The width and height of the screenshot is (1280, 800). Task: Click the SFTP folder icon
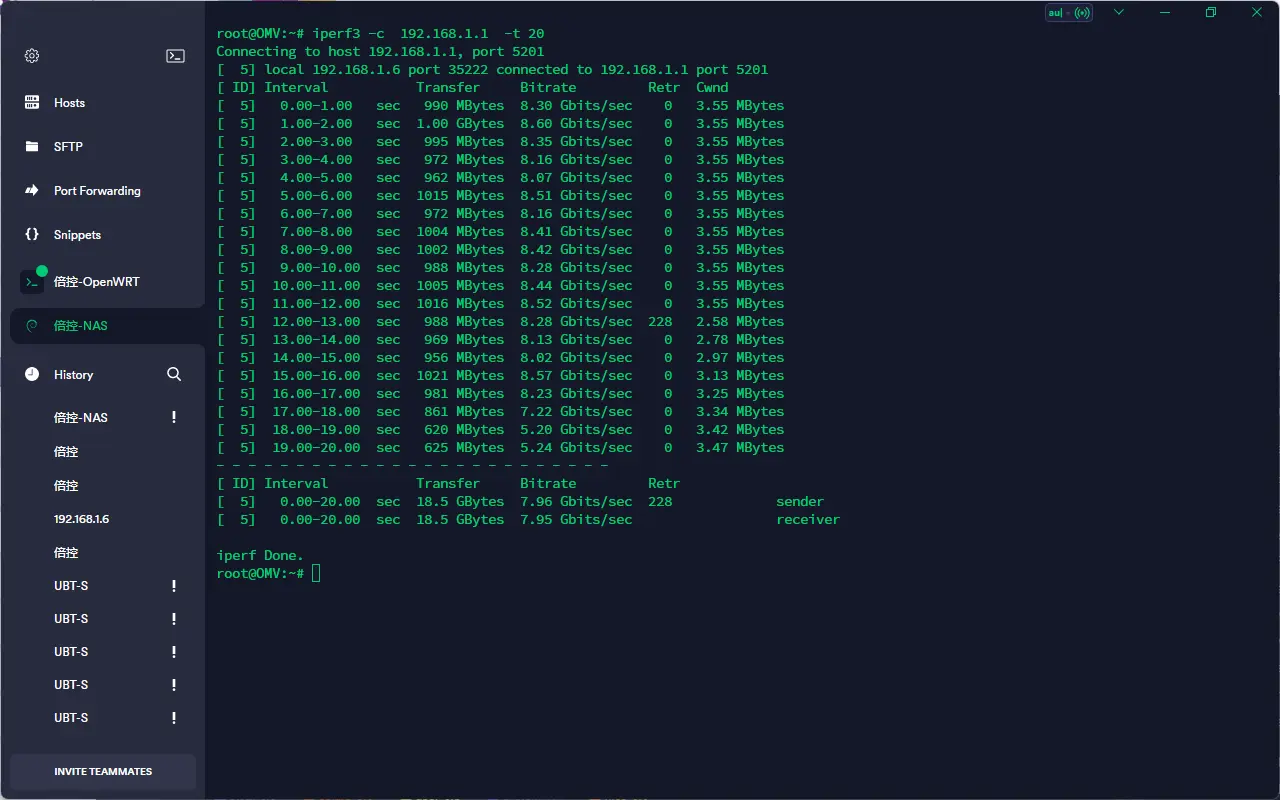(32, 147)
